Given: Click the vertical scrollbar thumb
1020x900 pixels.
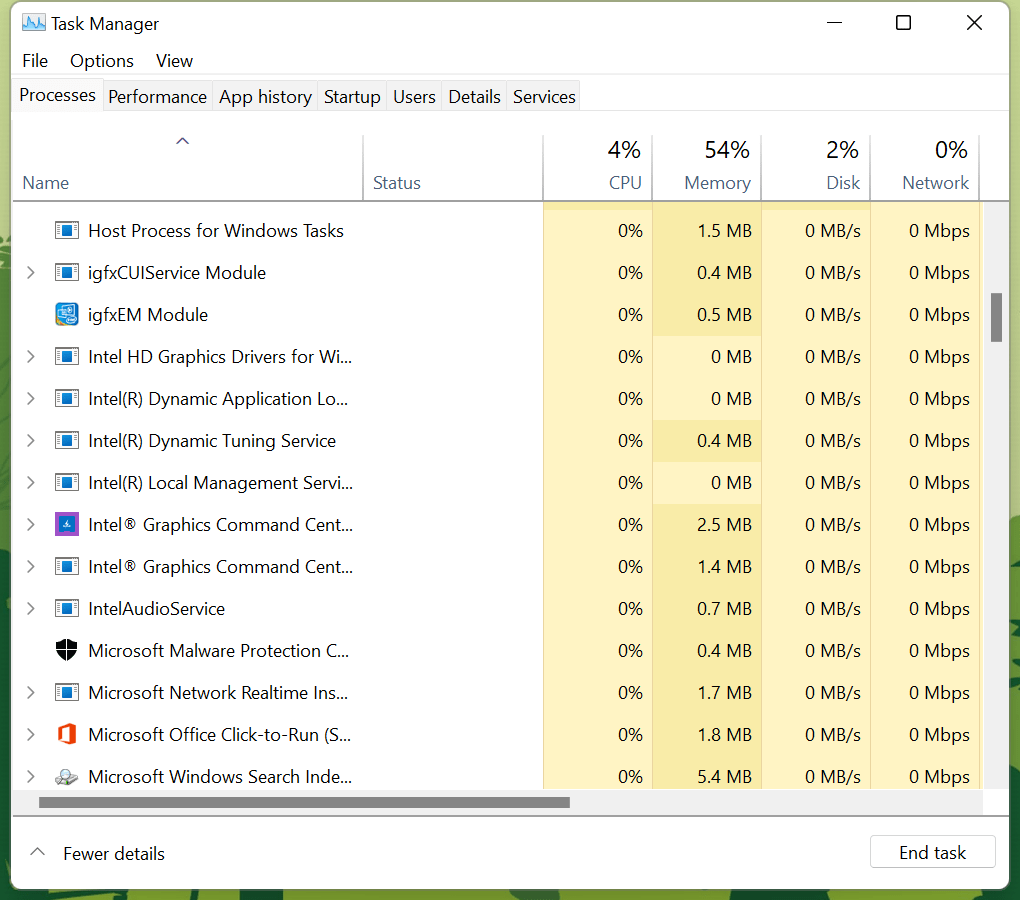Looking at the screenshot, I should (996, 318).
